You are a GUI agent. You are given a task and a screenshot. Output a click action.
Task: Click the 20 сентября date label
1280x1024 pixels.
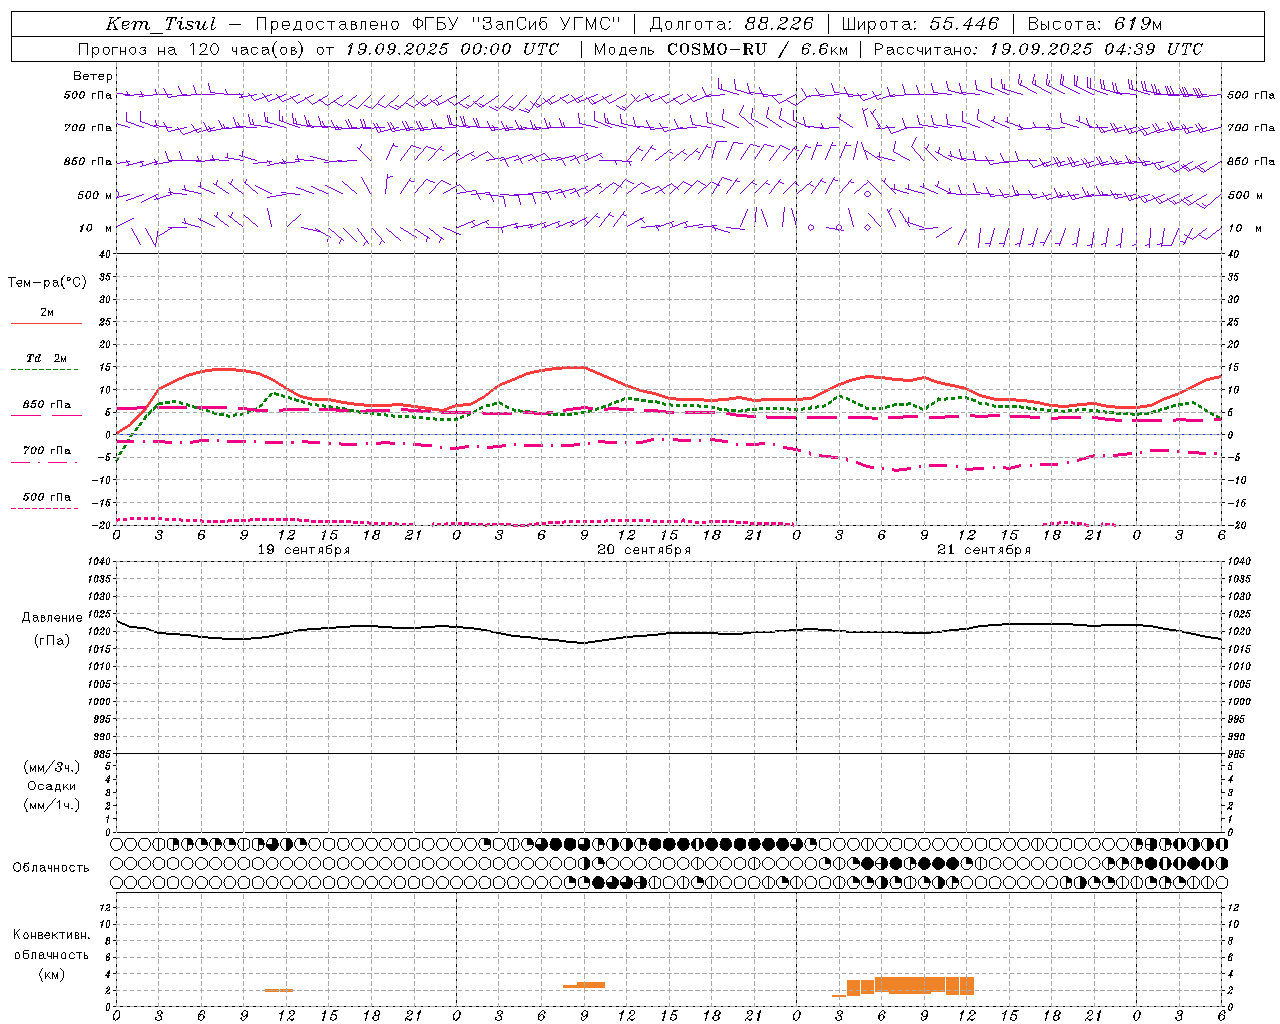644,550
